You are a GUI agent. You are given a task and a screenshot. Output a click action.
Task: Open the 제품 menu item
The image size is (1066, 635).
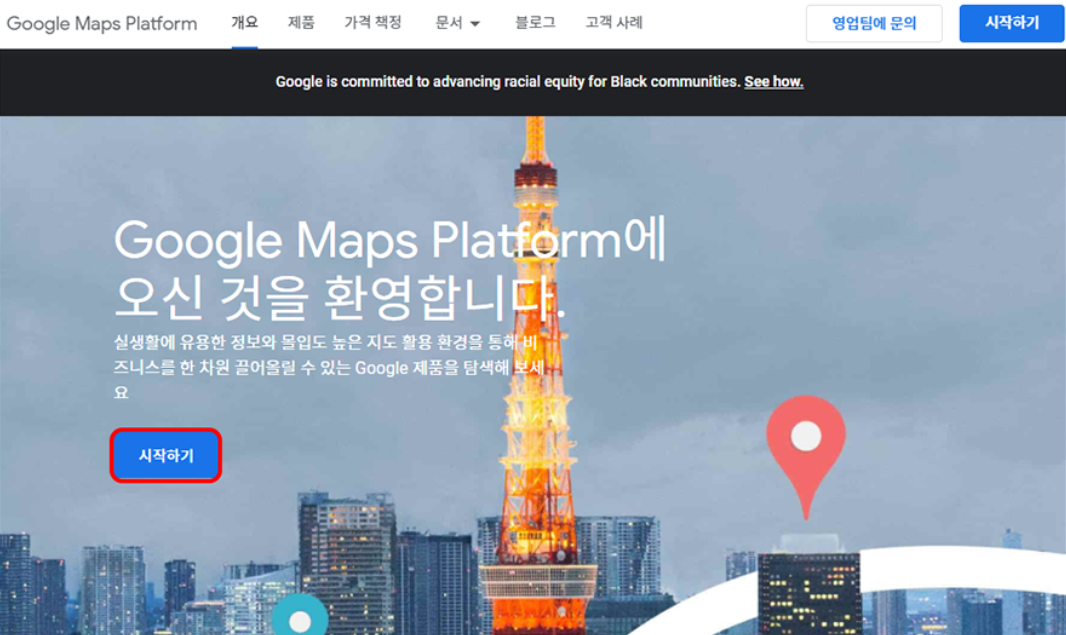click(x=301, y=23)
